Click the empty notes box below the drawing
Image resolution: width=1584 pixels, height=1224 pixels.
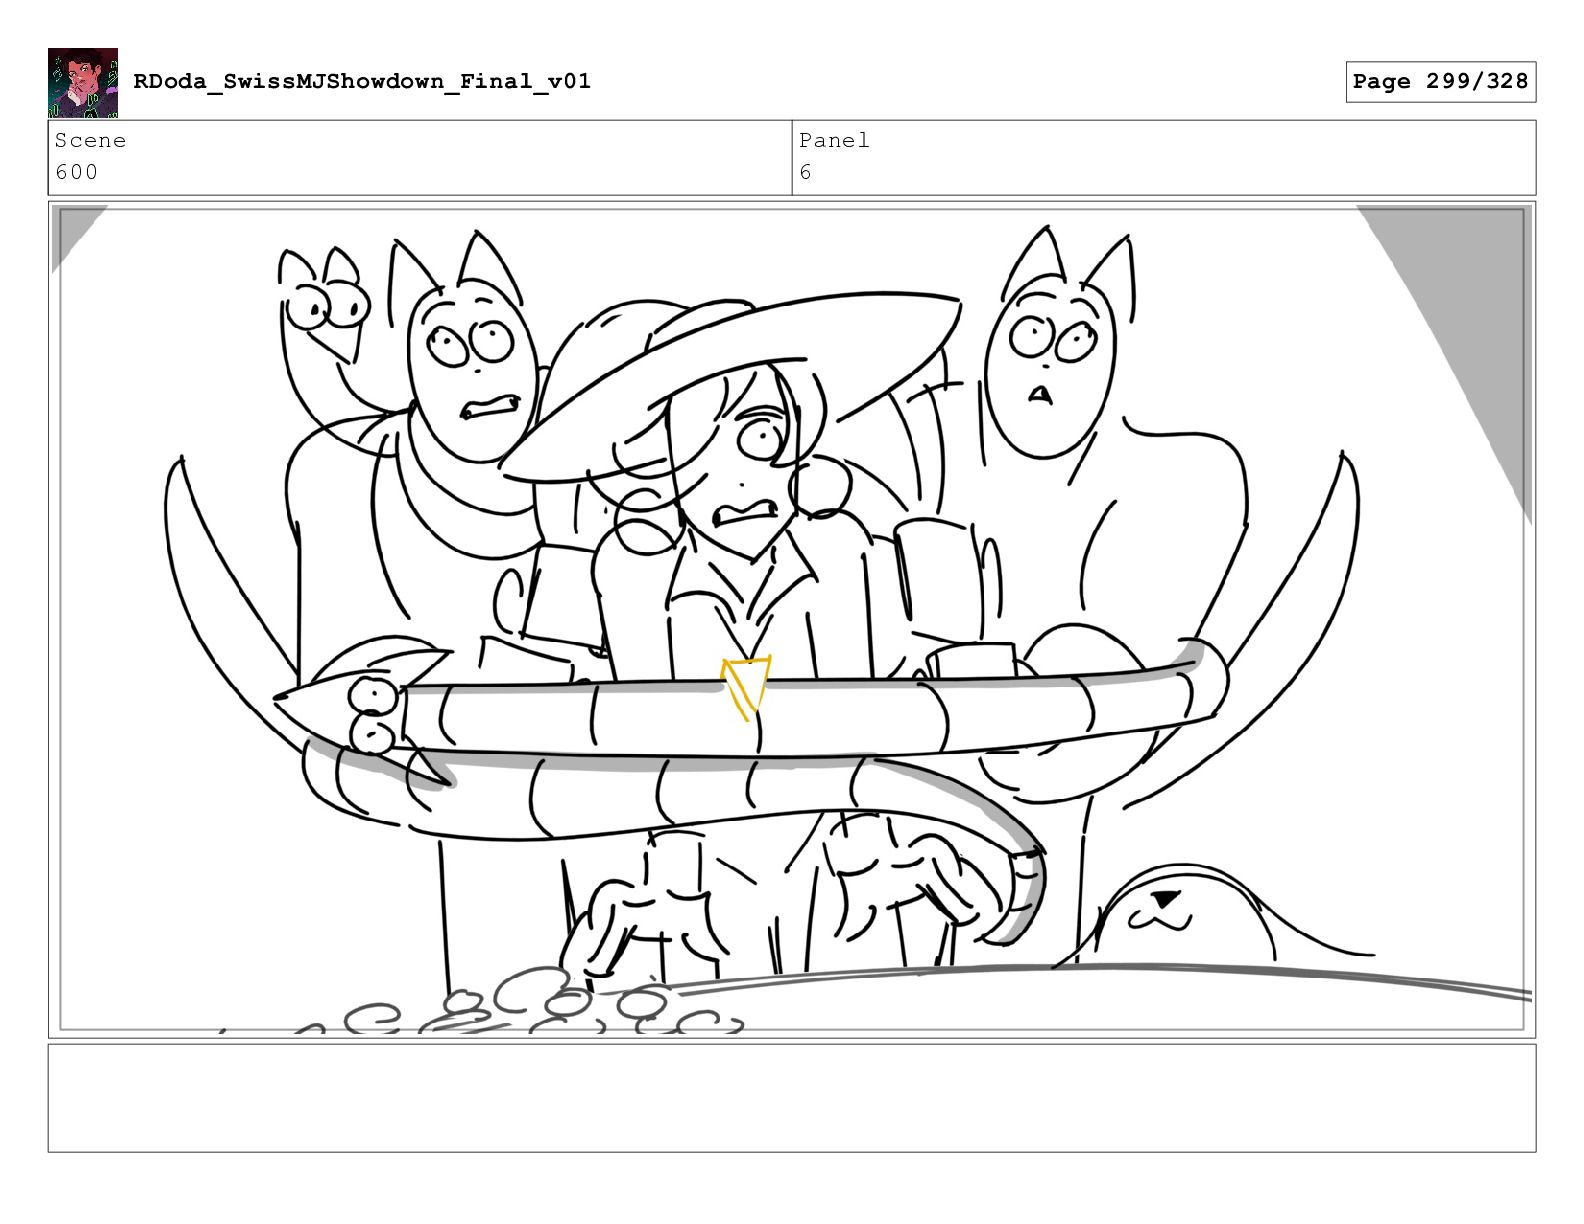[792, 1098]
